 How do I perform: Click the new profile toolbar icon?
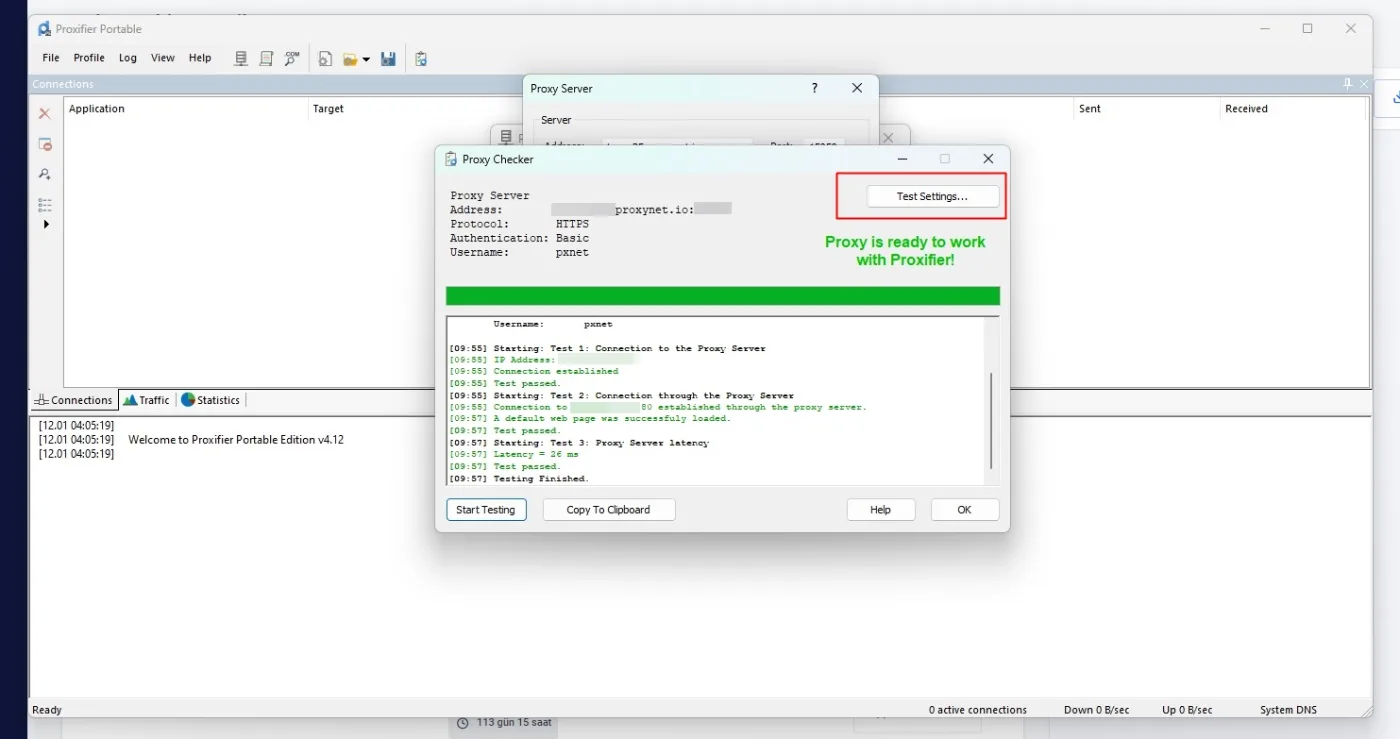(325, 59)
